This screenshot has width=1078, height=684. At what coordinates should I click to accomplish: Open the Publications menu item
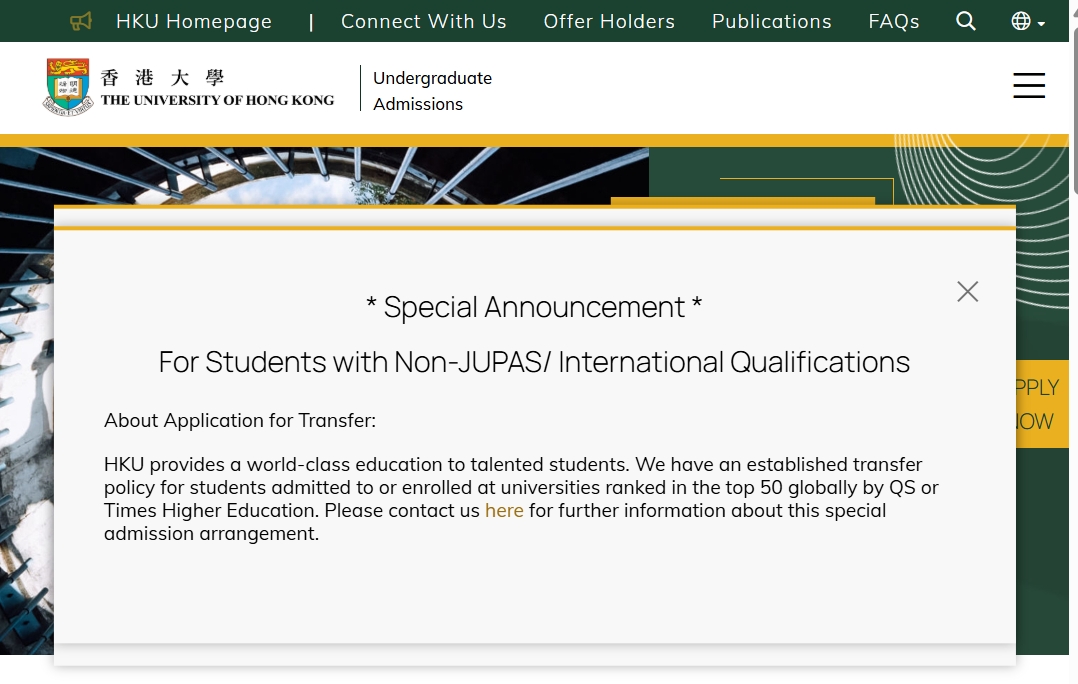pyautogui.click(x=771, y=21)
